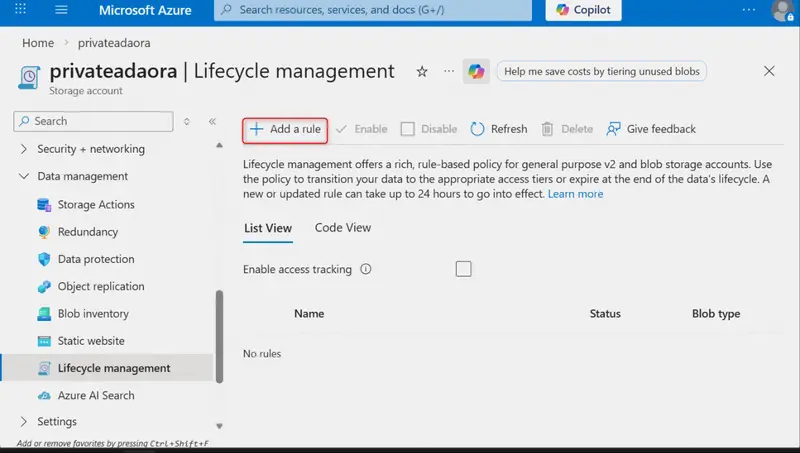Sort by Status column header
The image size is (800, 453).
pos(605,314)
